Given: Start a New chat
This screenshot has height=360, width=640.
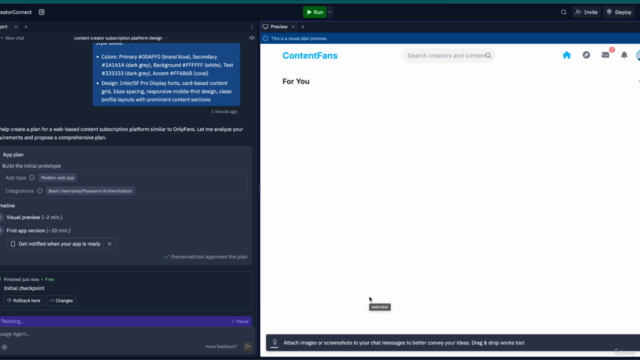Looking at the screenshot, I should click(13, 38).
